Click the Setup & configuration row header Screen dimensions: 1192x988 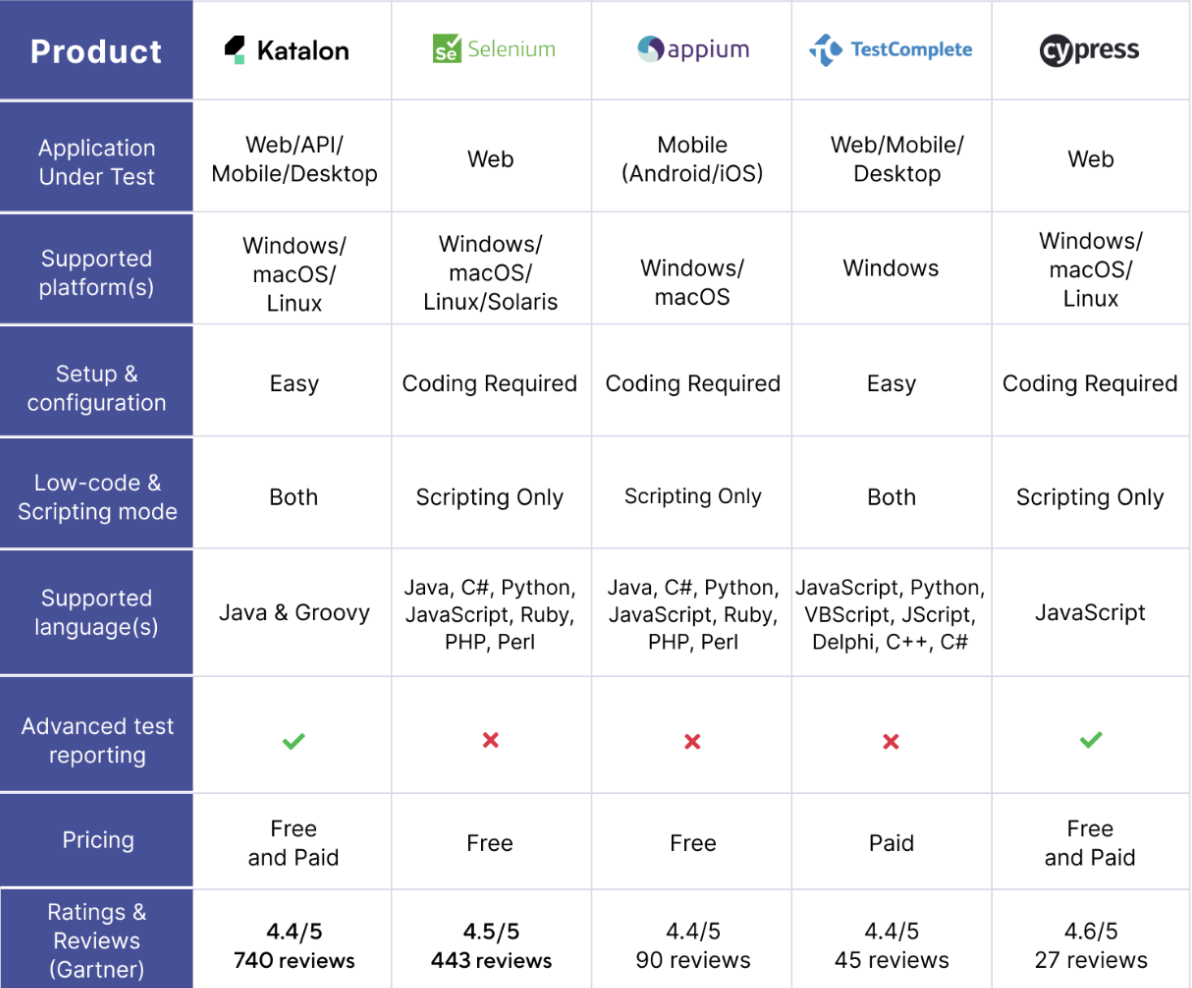[96, 388]
